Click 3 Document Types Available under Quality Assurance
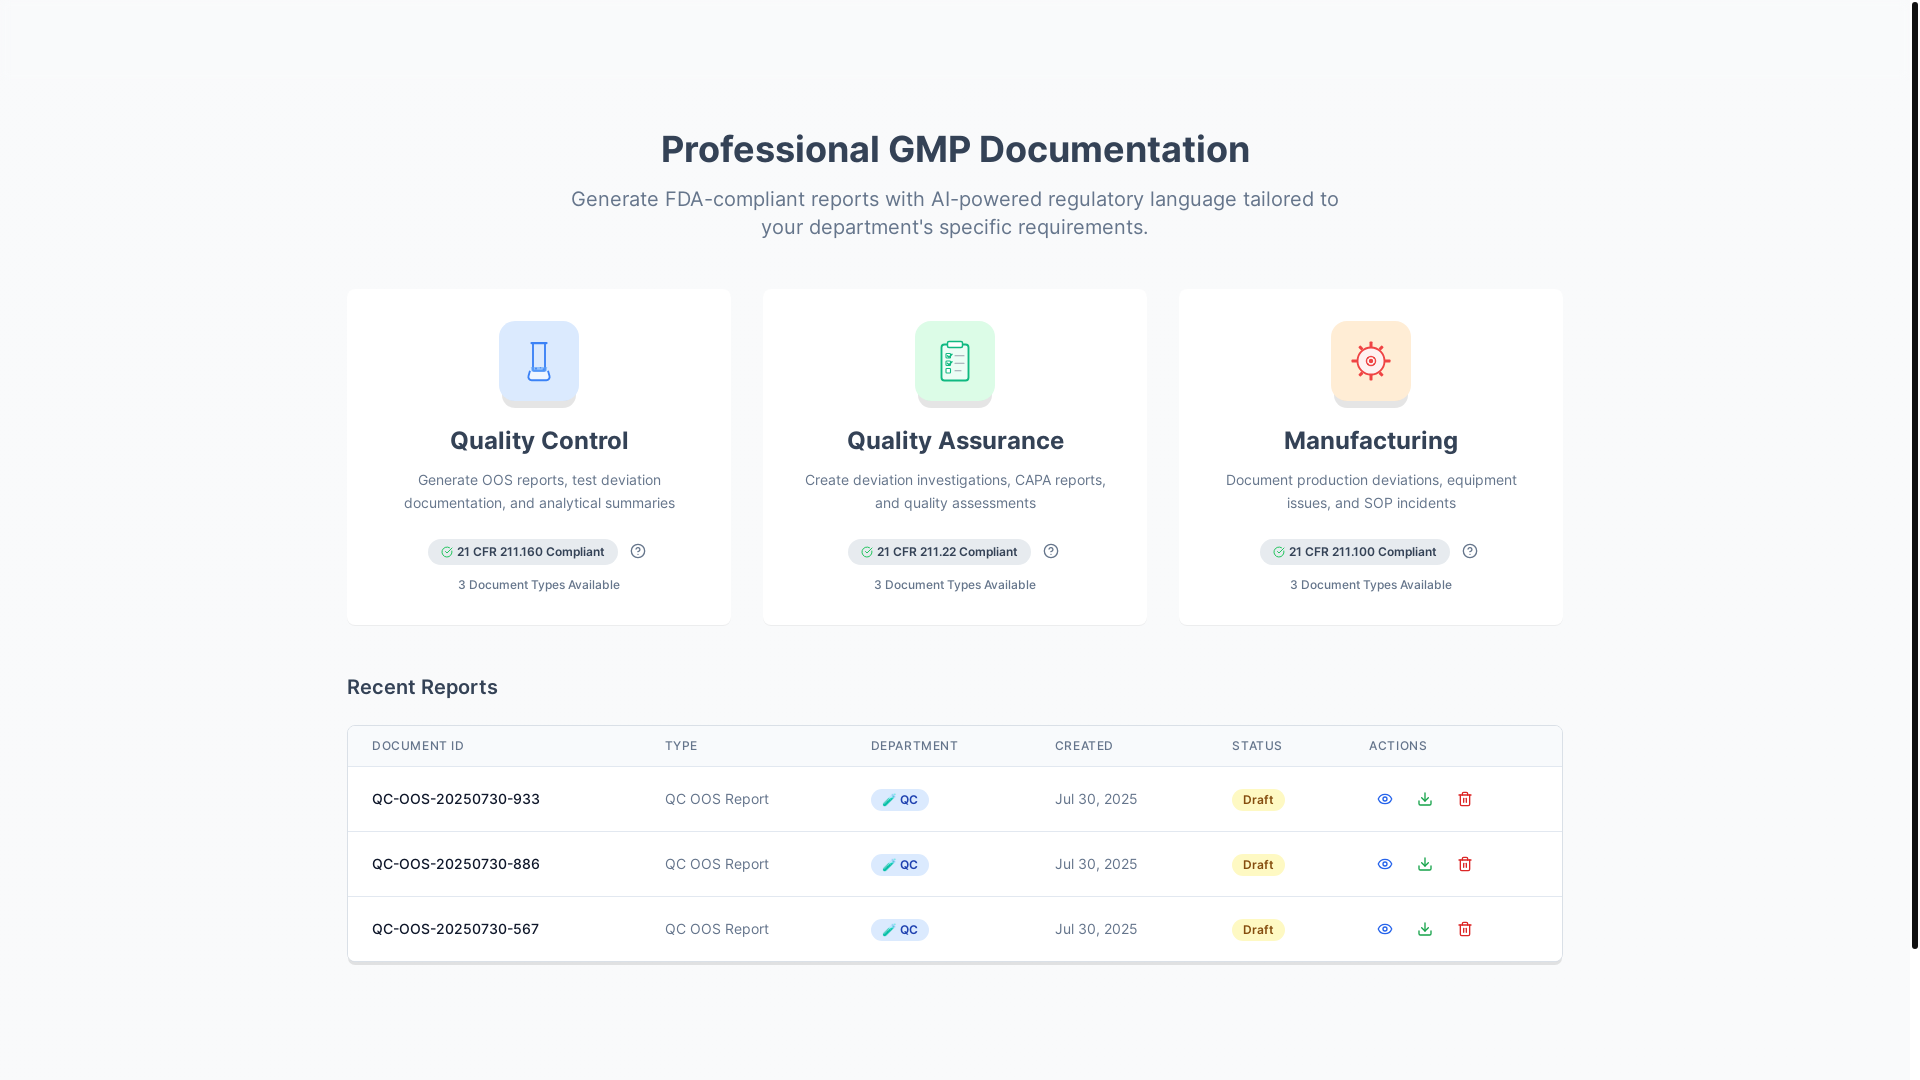This screenshot has height=1080, width=1920. tap(955, 585)
